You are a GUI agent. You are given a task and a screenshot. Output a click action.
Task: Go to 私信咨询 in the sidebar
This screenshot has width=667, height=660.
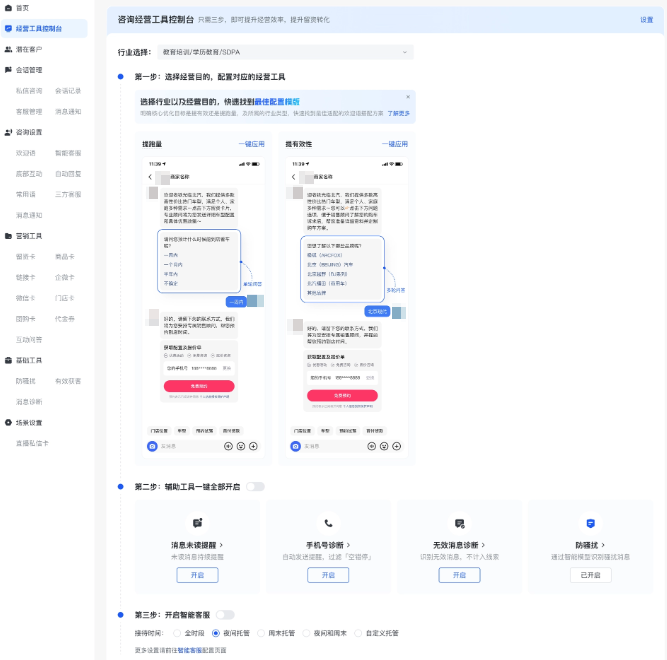[x=28, y=90]
